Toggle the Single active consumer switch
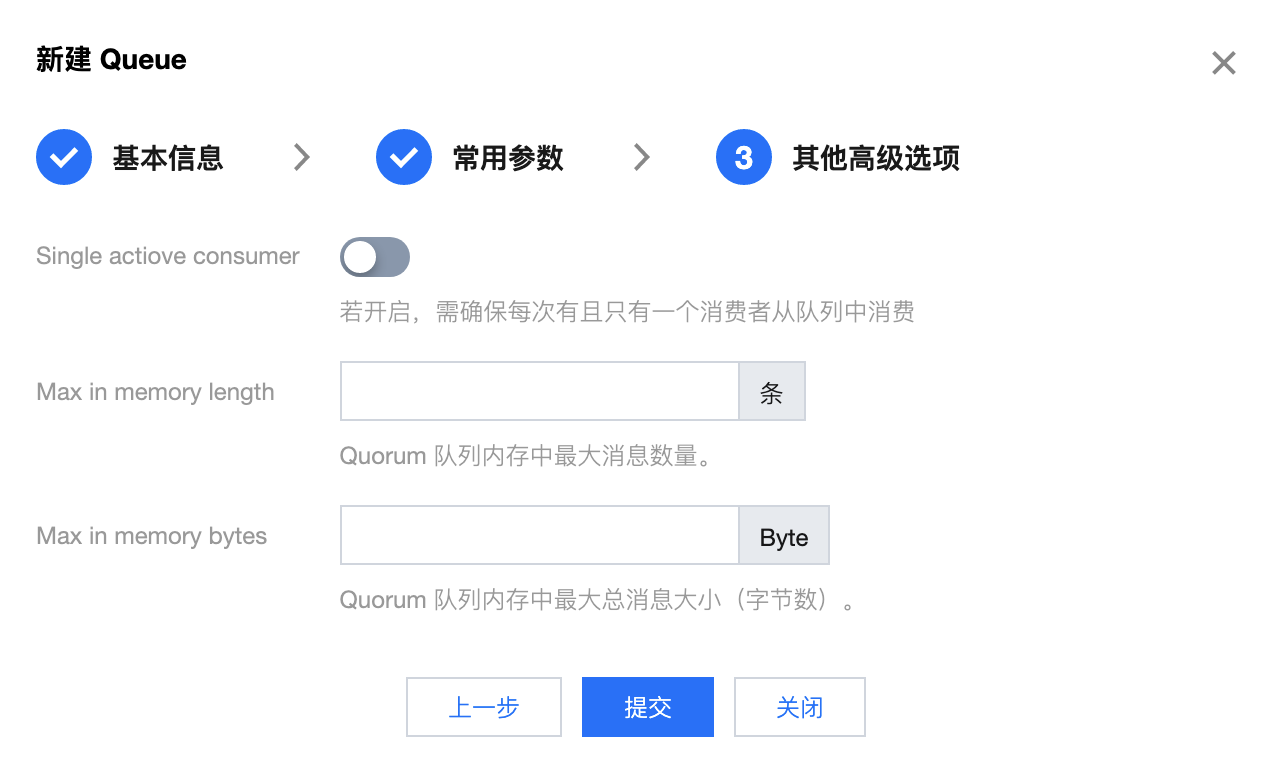The height and width of the screenshot is (774, 1280). (x=375, y=257)
